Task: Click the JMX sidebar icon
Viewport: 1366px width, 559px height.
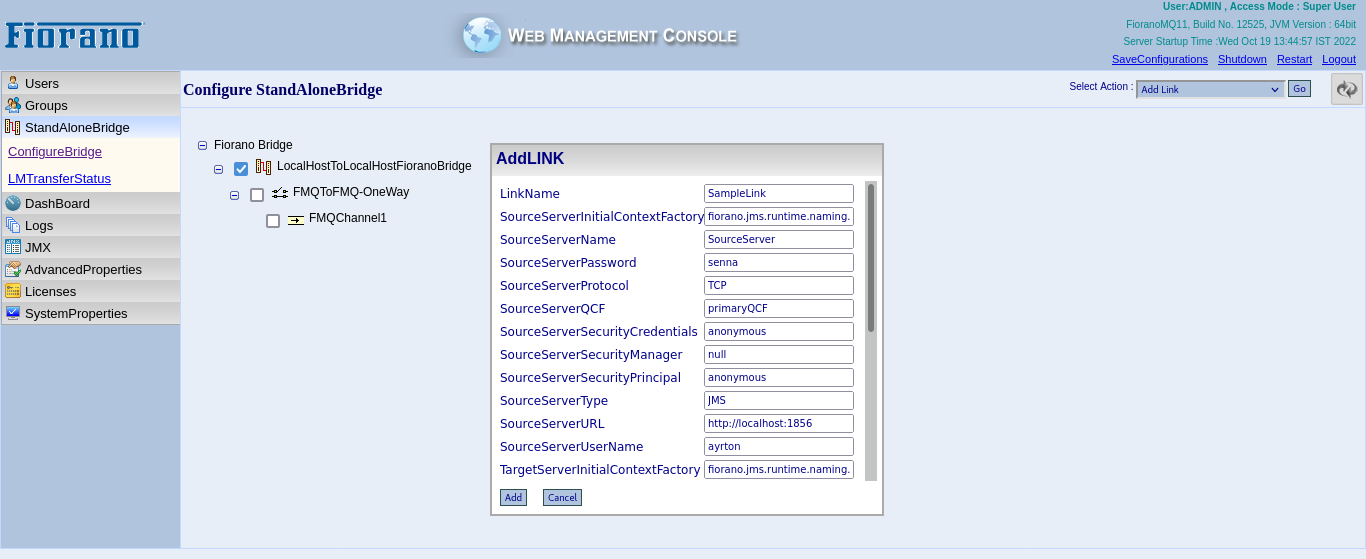Action: [13, 247]
